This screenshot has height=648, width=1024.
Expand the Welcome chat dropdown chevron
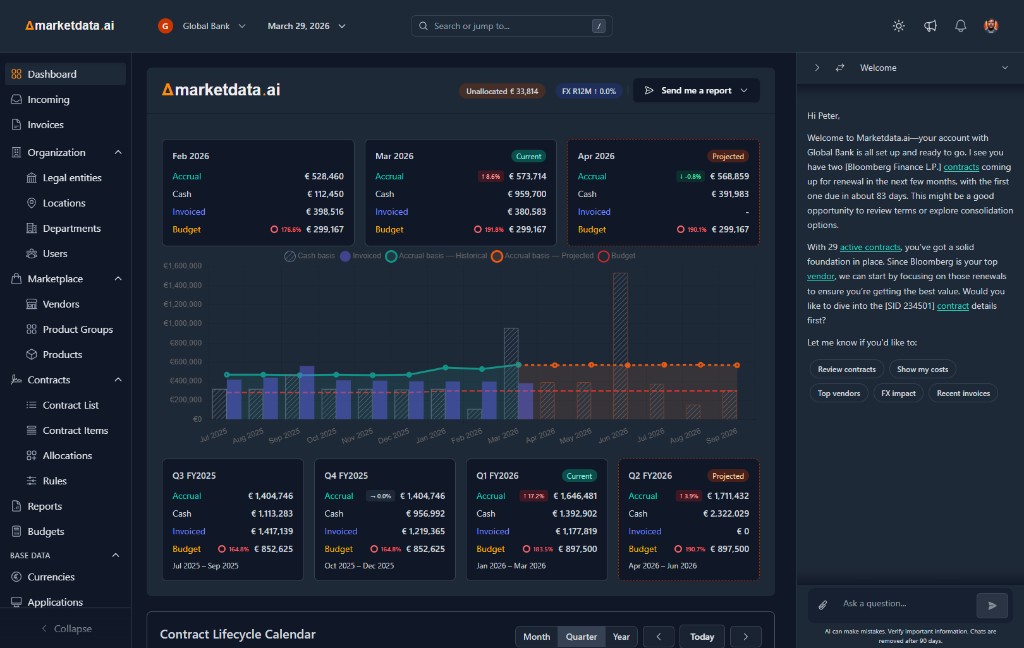tap(1004, 67)
